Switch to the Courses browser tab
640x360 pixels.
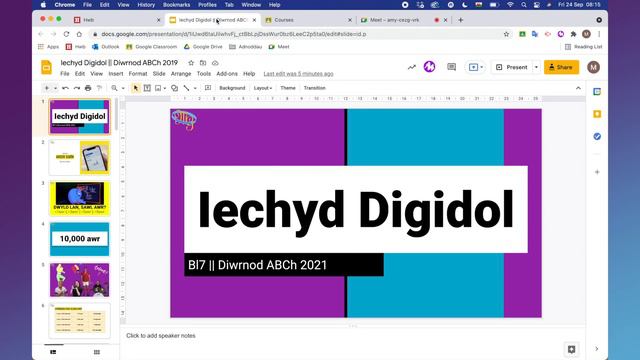pyautogui.click(x=308, y=20)
